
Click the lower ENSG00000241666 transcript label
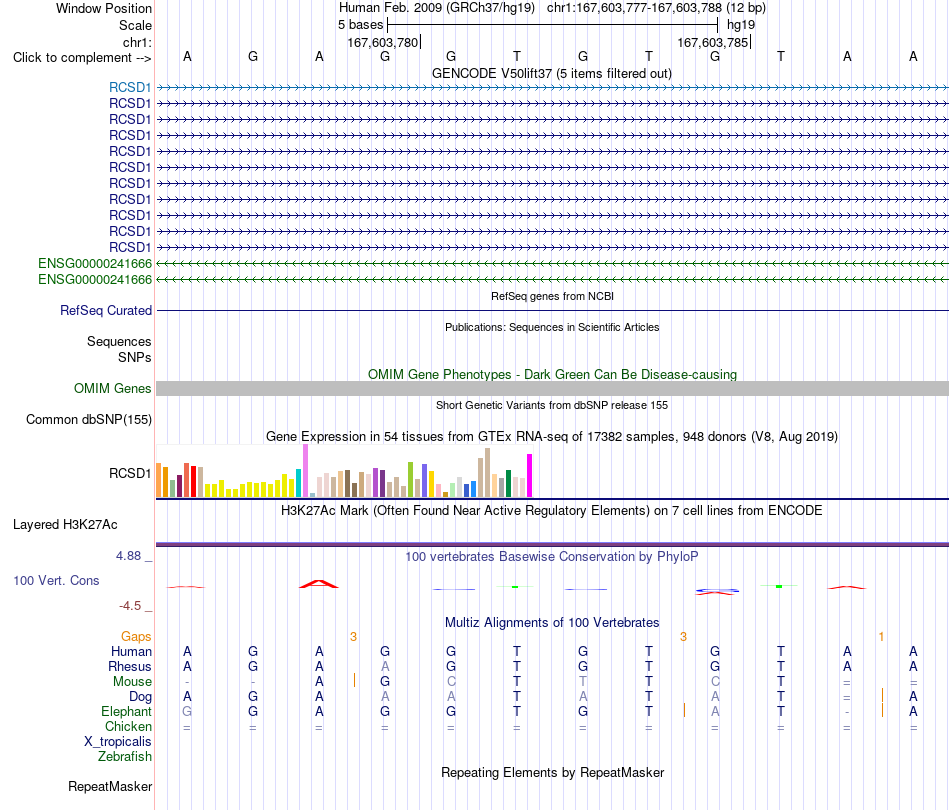(x=95, y=279)
